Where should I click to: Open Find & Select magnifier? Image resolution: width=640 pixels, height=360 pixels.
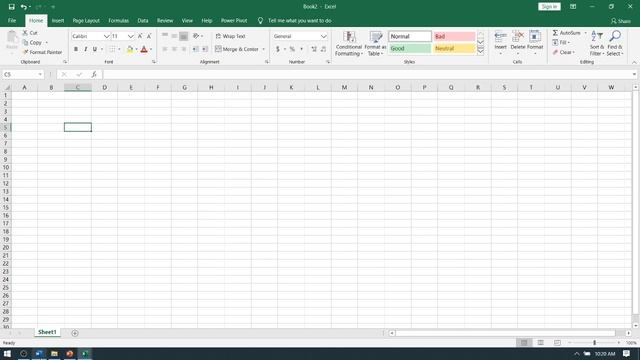click(615, 43)
